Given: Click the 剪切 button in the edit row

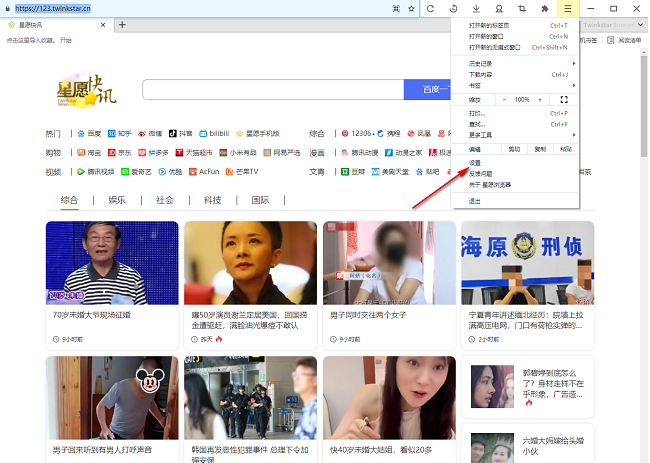Looking at the screenshot, I should pos(514,149).
